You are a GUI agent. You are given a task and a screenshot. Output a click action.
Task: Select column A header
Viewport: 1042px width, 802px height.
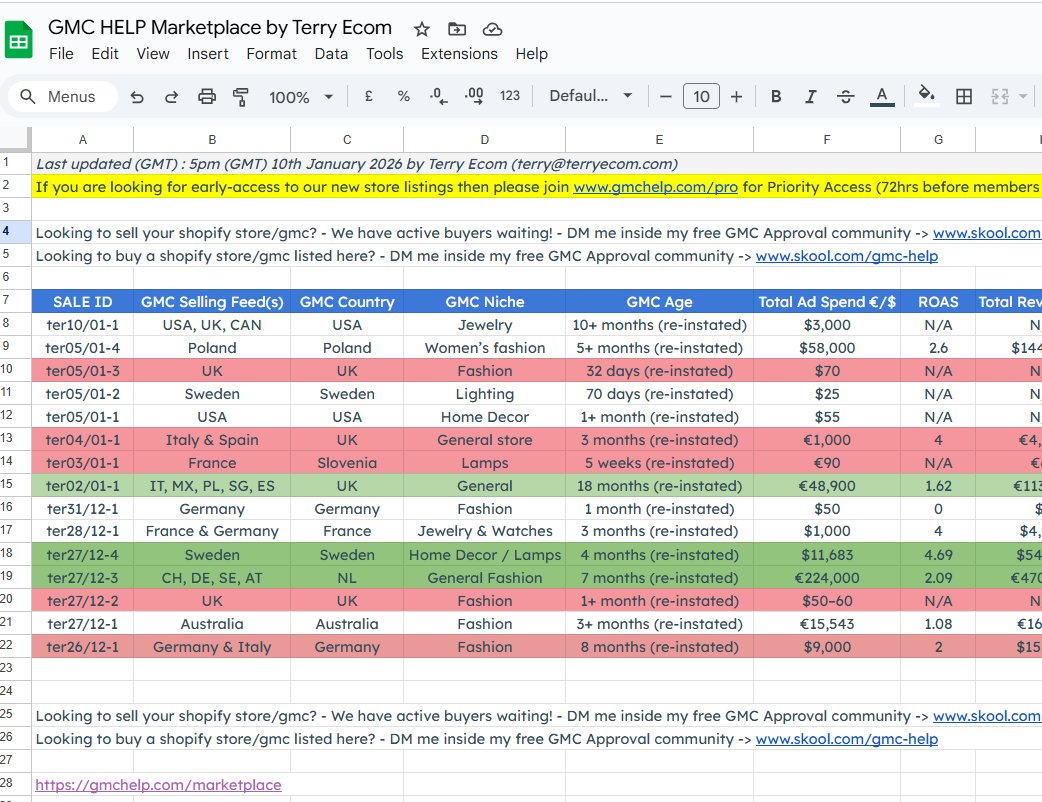[x=82, y=140]
